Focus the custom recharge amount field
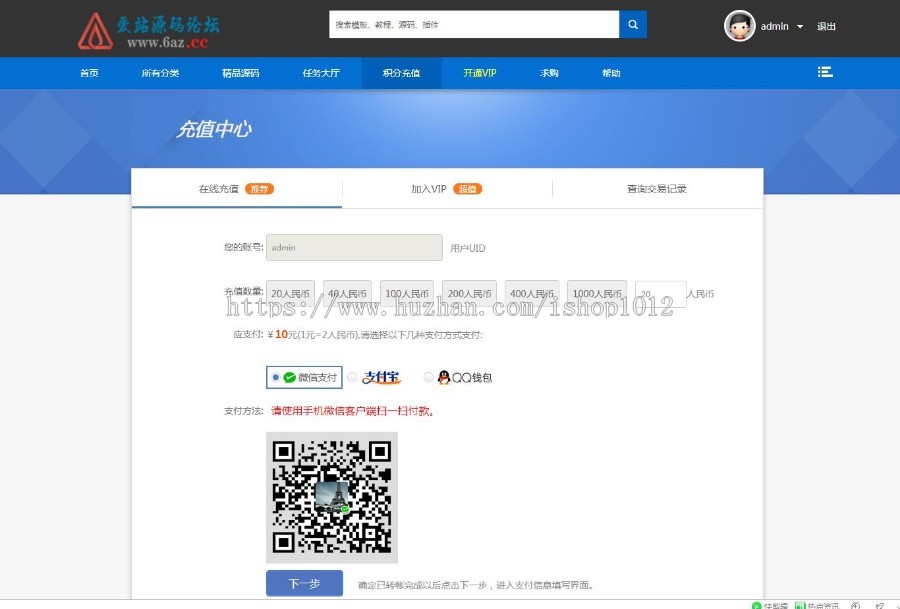900x609 pixels. pos(660,294)
